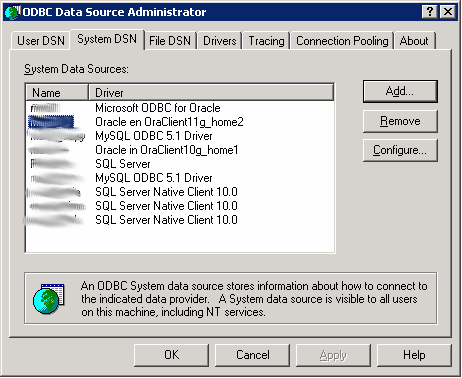Screen dimensions: 462x378
Task: Select the plain SQL Server driver row
Action: click(180, 164)
